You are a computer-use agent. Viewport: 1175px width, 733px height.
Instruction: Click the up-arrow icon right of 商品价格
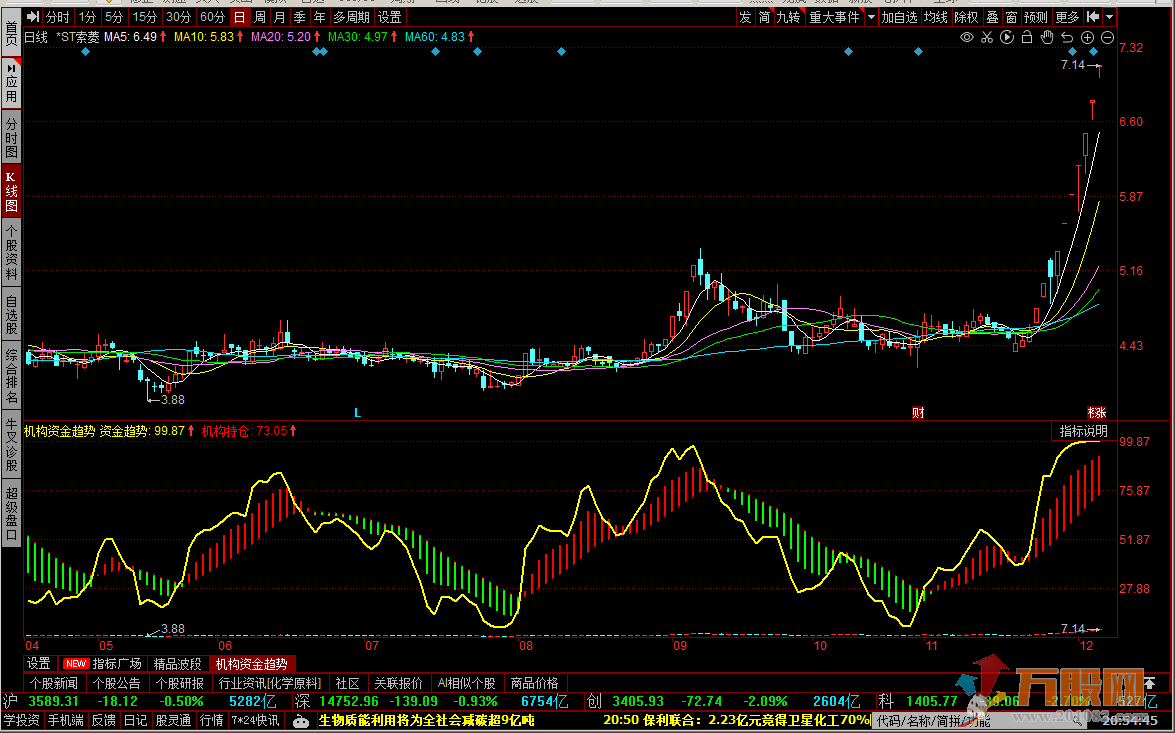(1149, 684)
